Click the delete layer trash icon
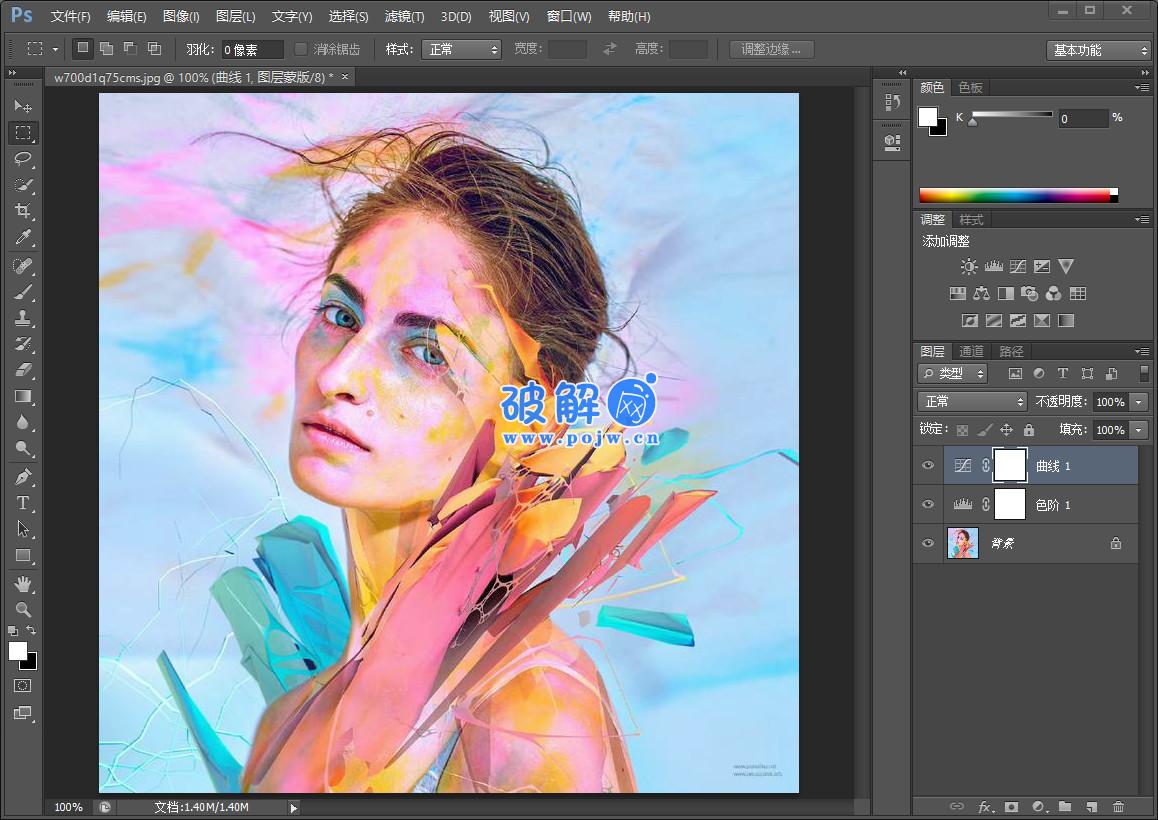1158x820 pixels. point(1118,807)
